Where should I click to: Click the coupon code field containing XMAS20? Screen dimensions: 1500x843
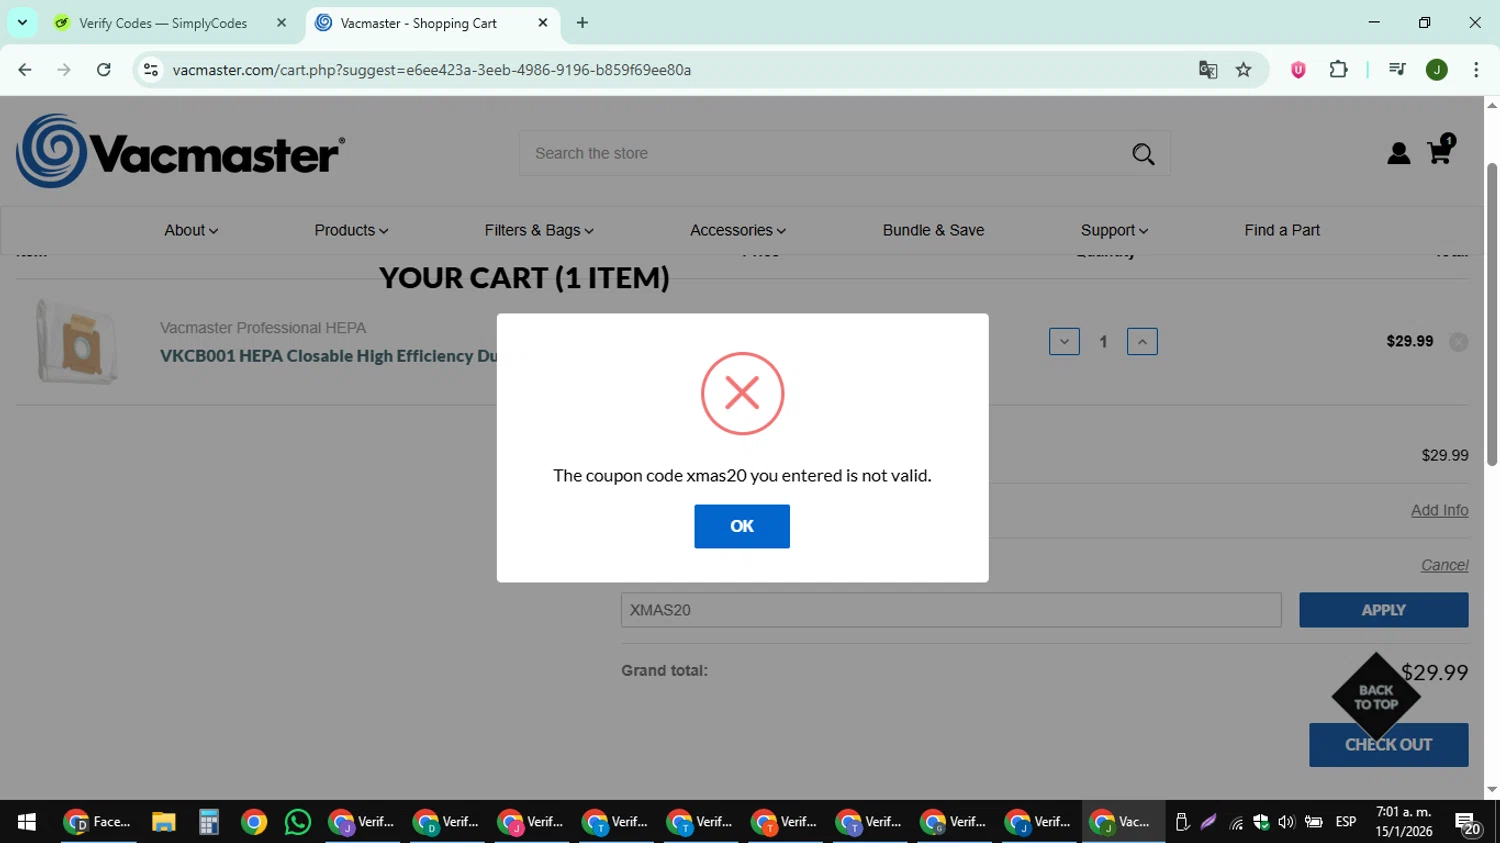click(951, 610)
